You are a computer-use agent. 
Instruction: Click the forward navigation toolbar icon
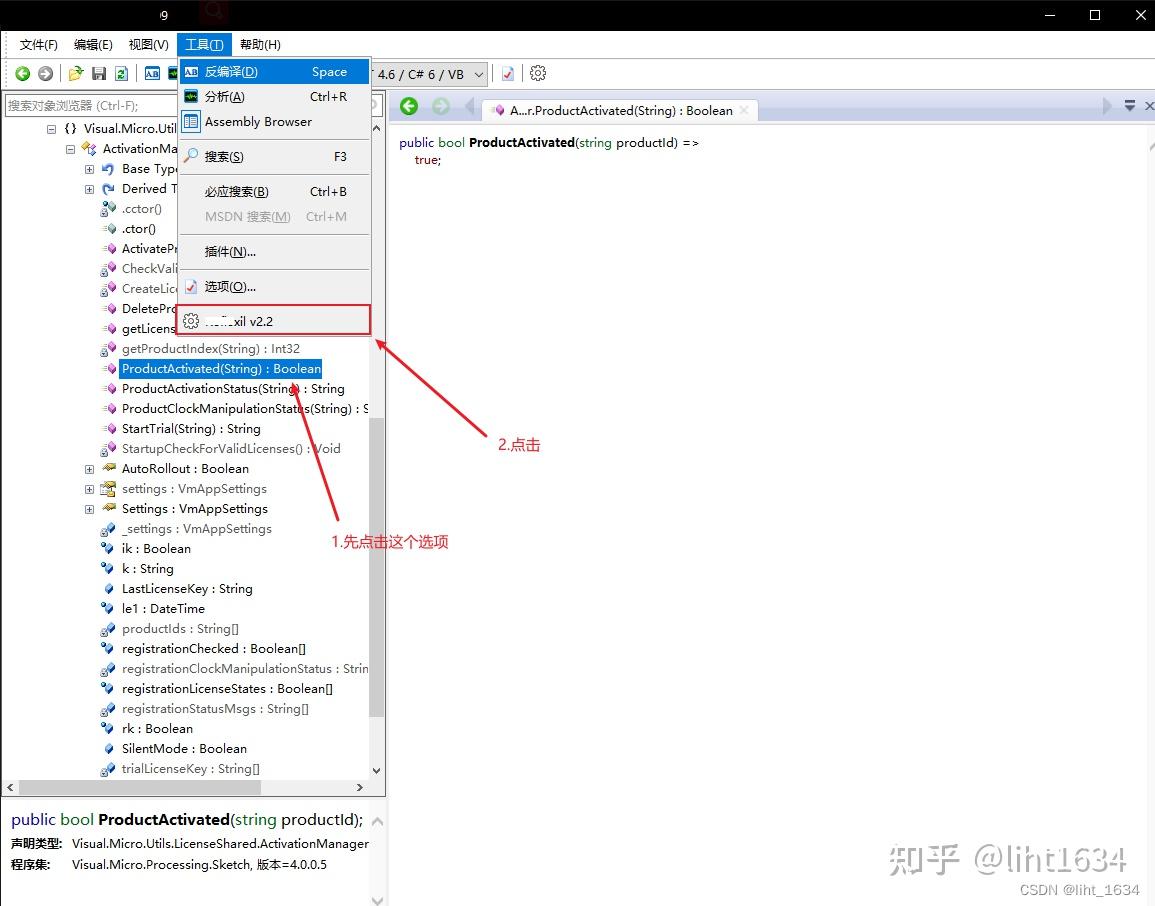[46, 73]
